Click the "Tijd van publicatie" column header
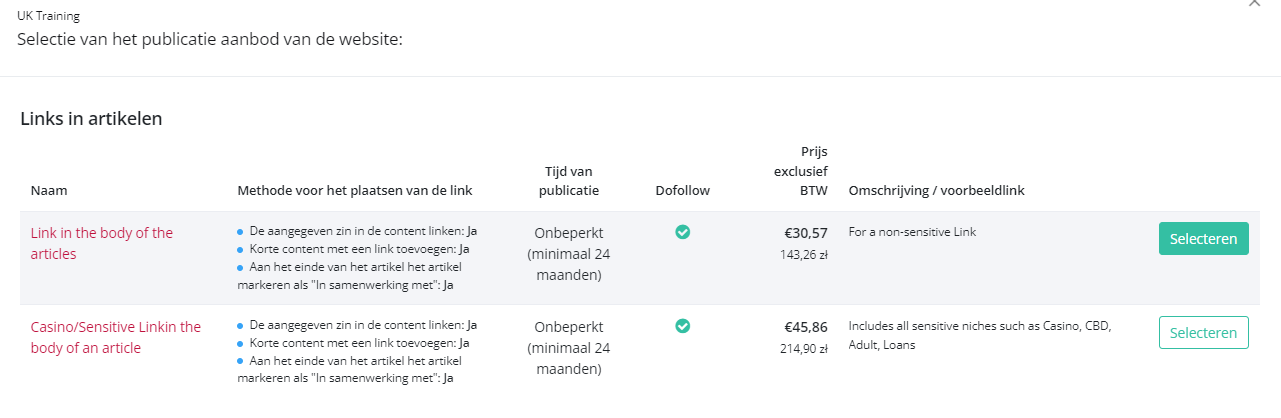Image resolution: width=1281 pixels, height=418 pixels. [569, 181]
